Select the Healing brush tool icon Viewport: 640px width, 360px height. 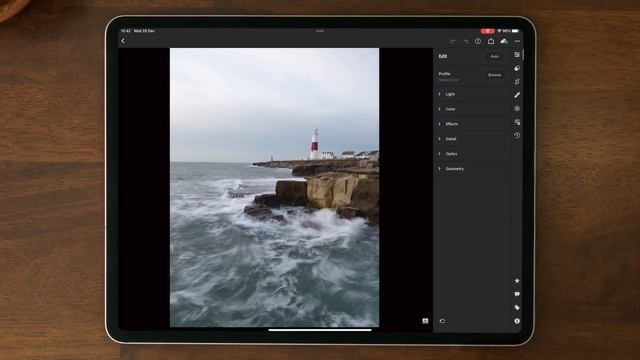pyautogui.click(x=517, y=95)
